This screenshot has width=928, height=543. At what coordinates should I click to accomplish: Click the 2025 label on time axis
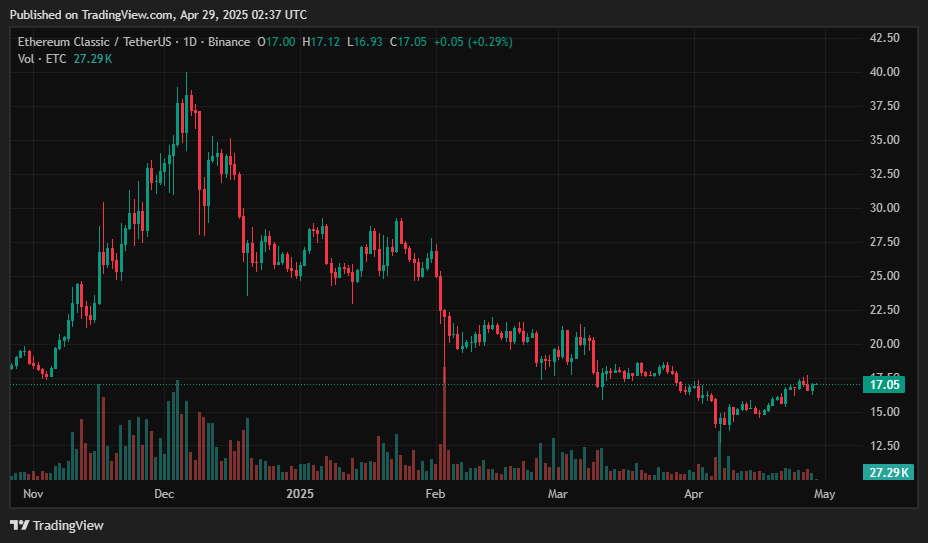click(x=300, y=494)
